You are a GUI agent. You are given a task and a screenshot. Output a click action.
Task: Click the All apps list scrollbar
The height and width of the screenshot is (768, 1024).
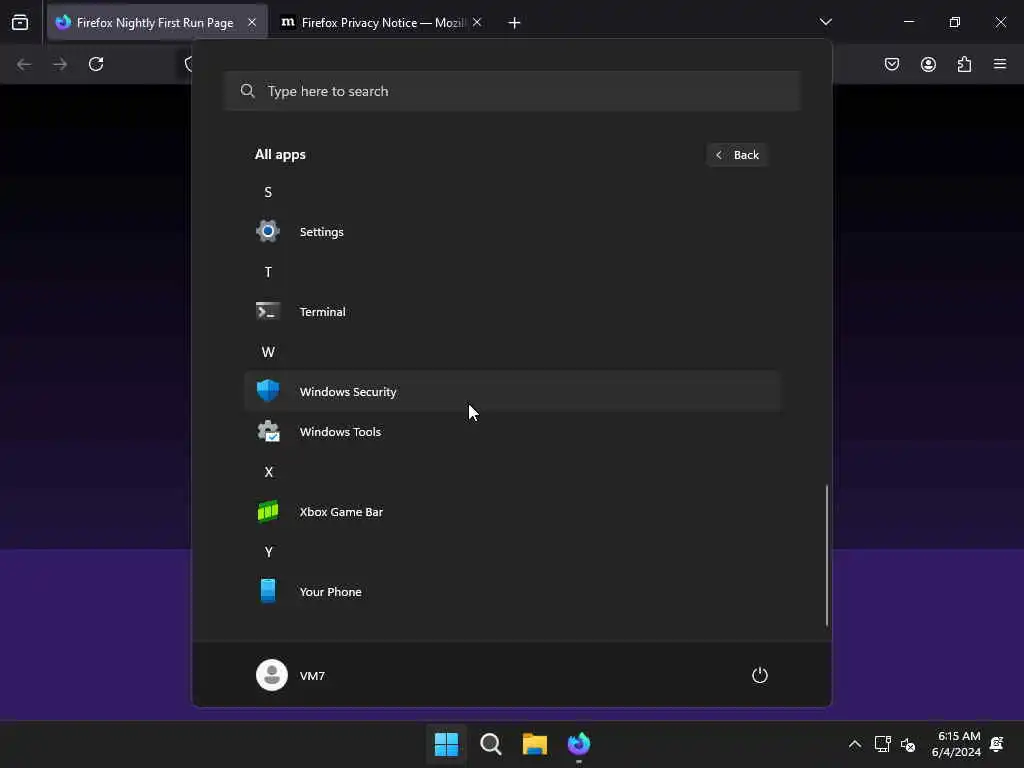click(827, 555)
